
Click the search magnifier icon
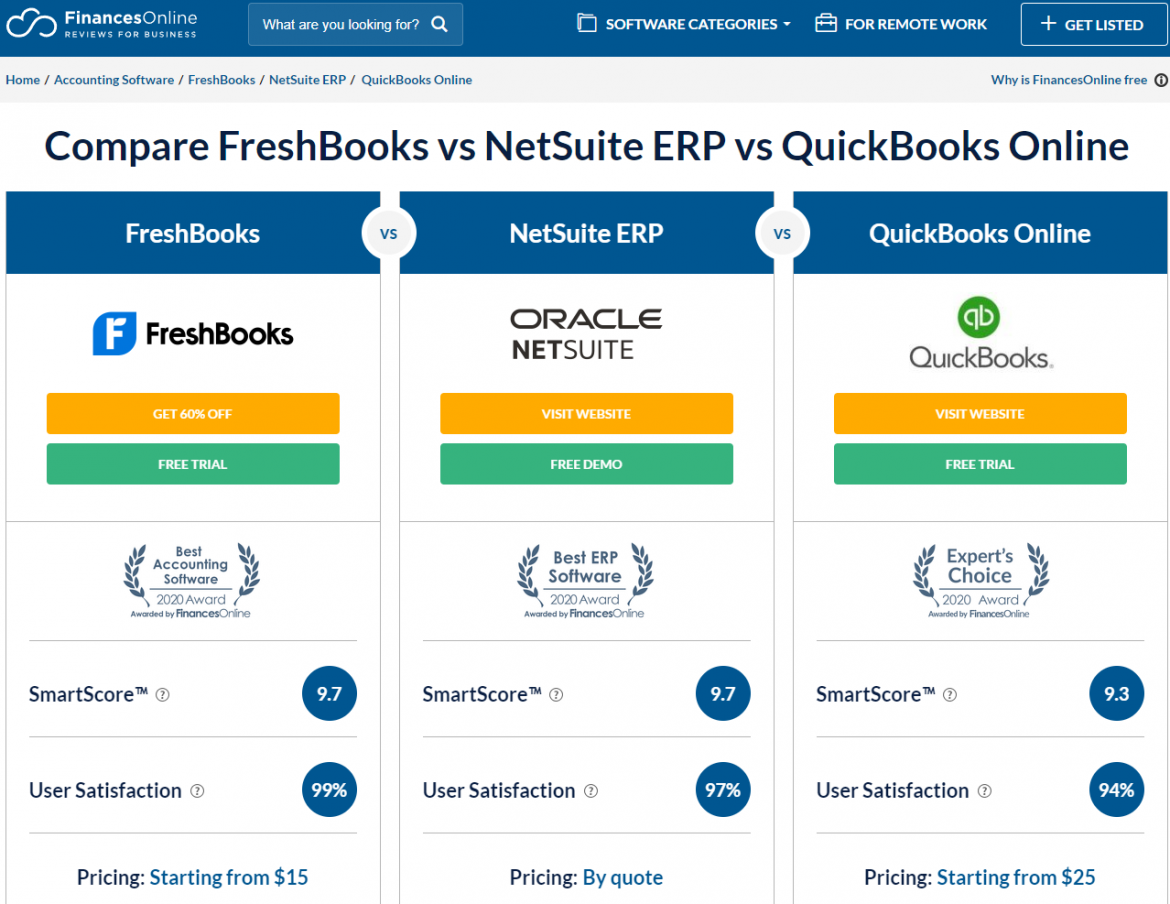(440, 23)
